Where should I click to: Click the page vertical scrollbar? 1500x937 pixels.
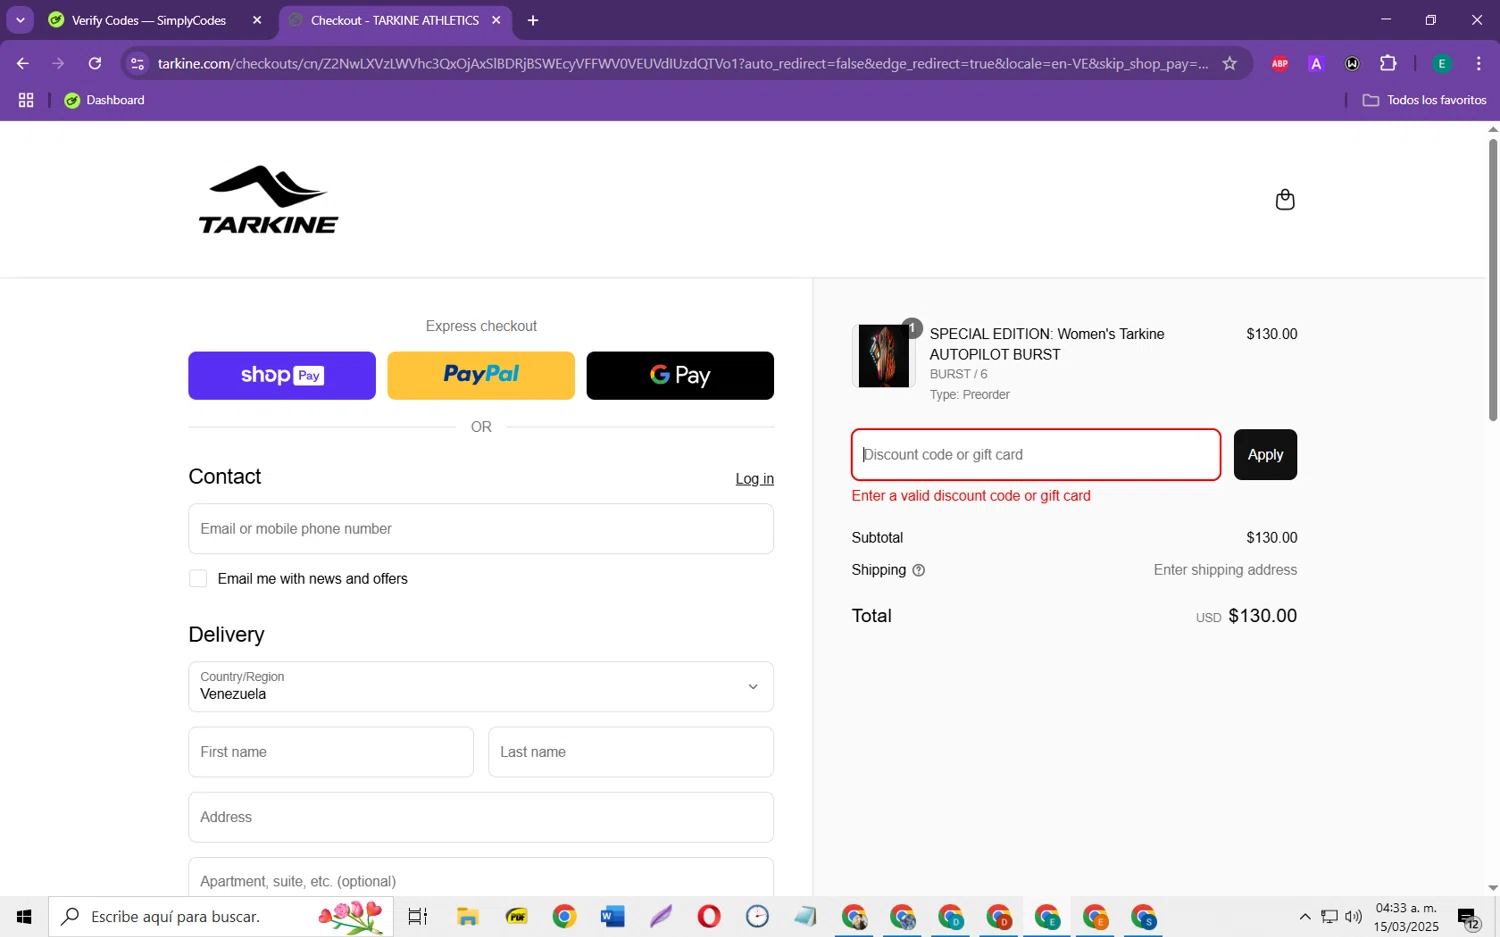coord(1493,280)
